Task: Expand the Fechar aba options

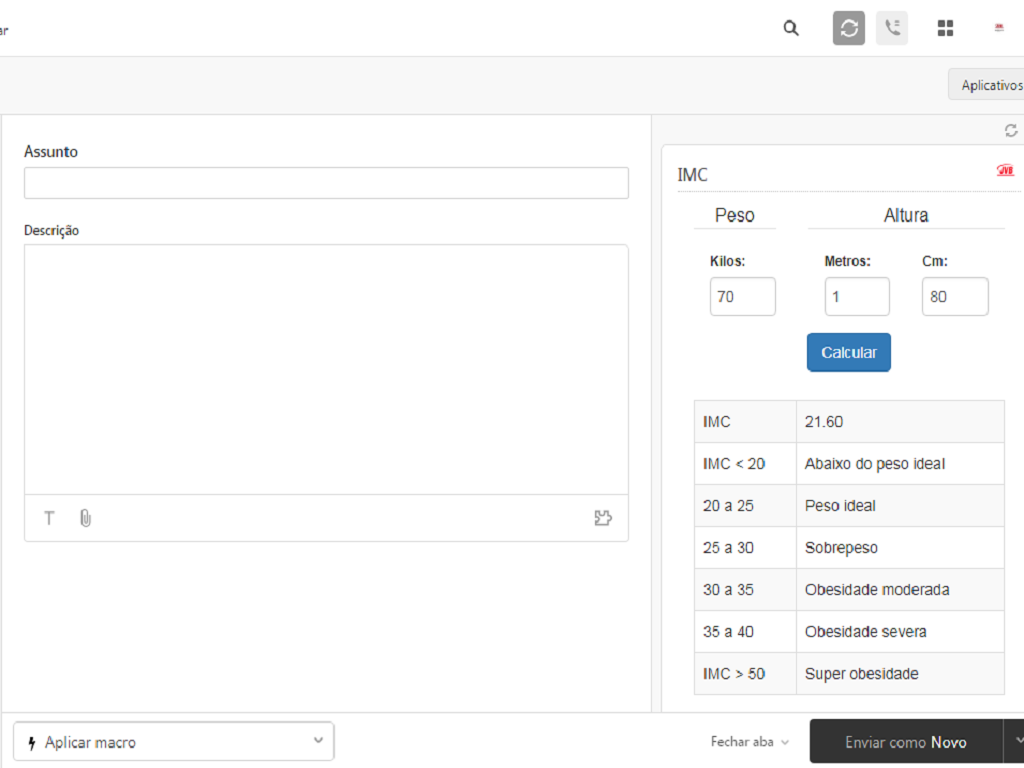Action: (x=749, y=742)
